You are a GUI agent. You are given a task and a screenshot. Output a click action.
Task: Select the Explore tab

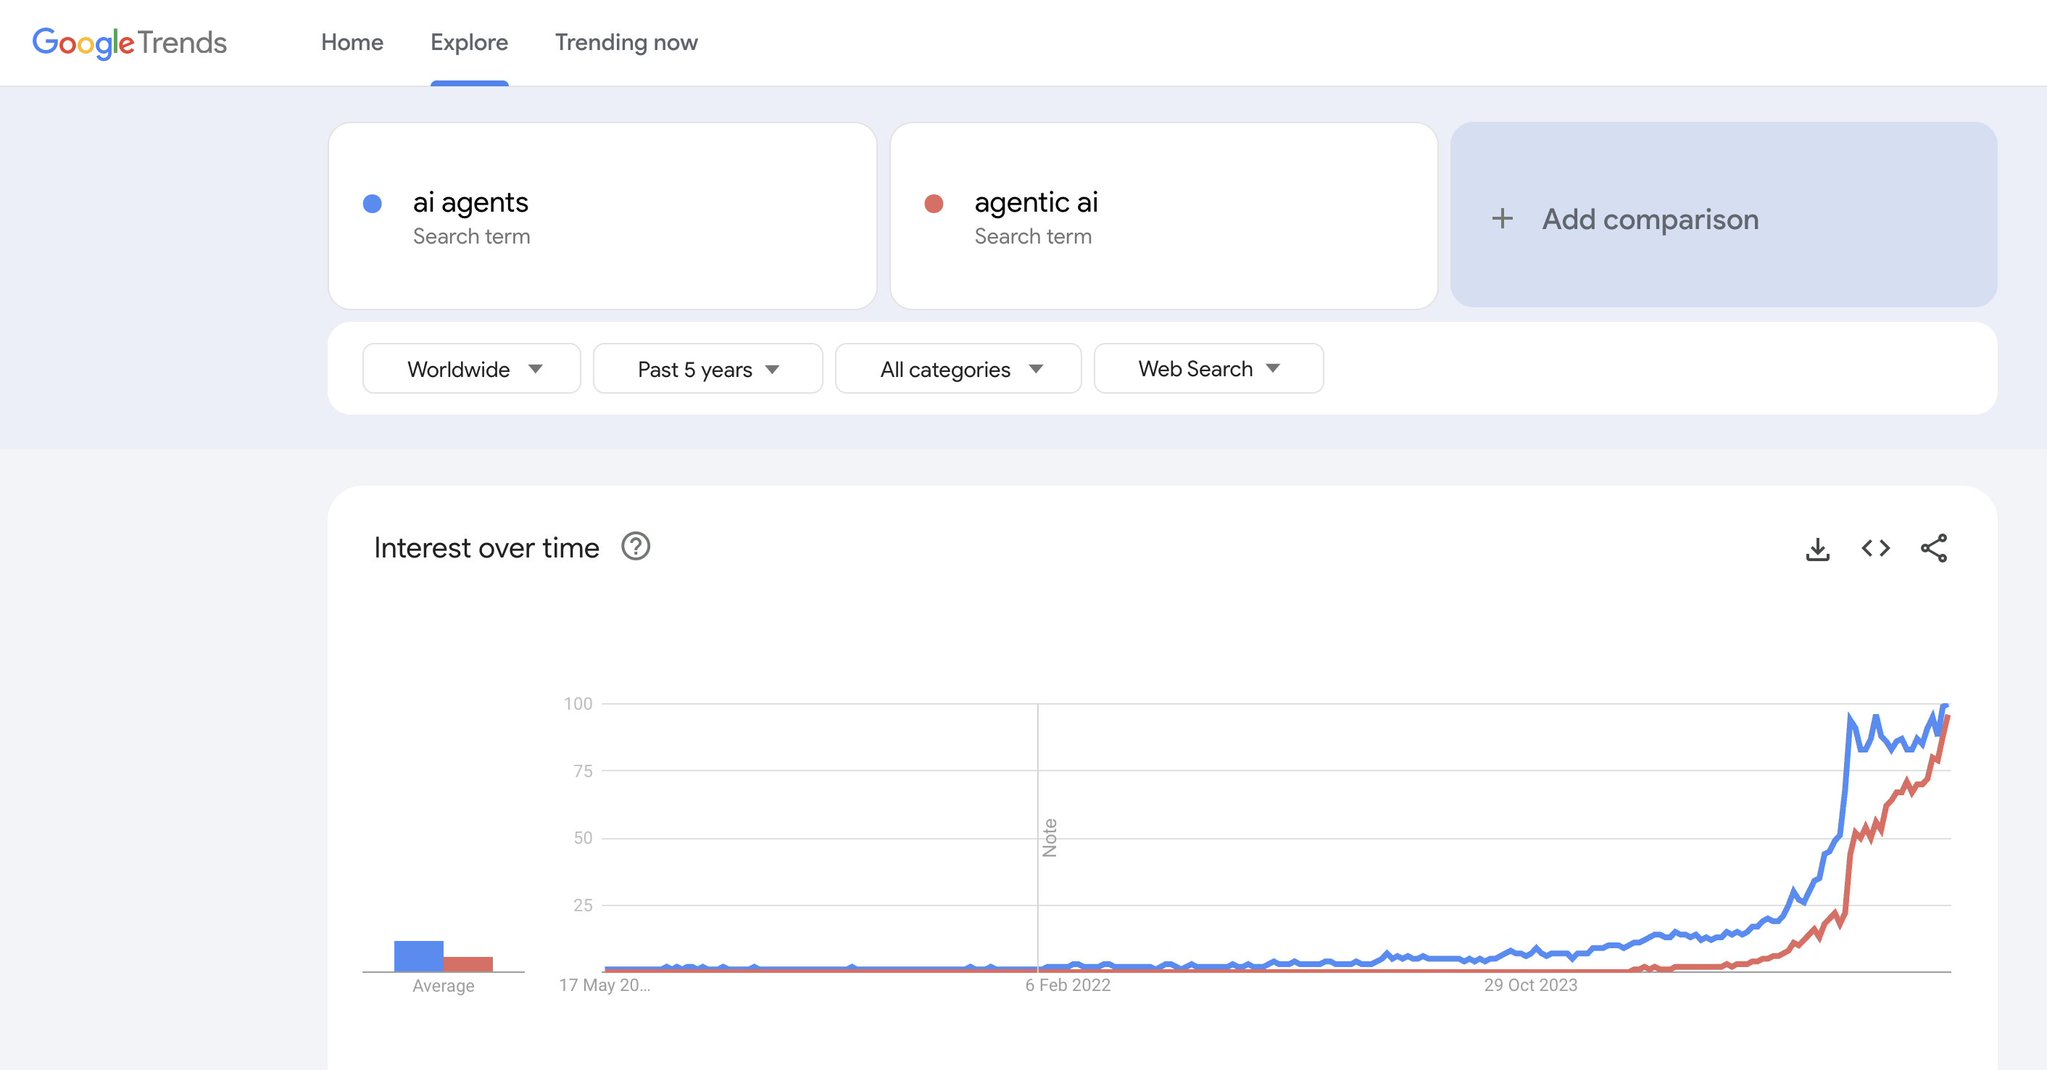[x=469, y=43]
